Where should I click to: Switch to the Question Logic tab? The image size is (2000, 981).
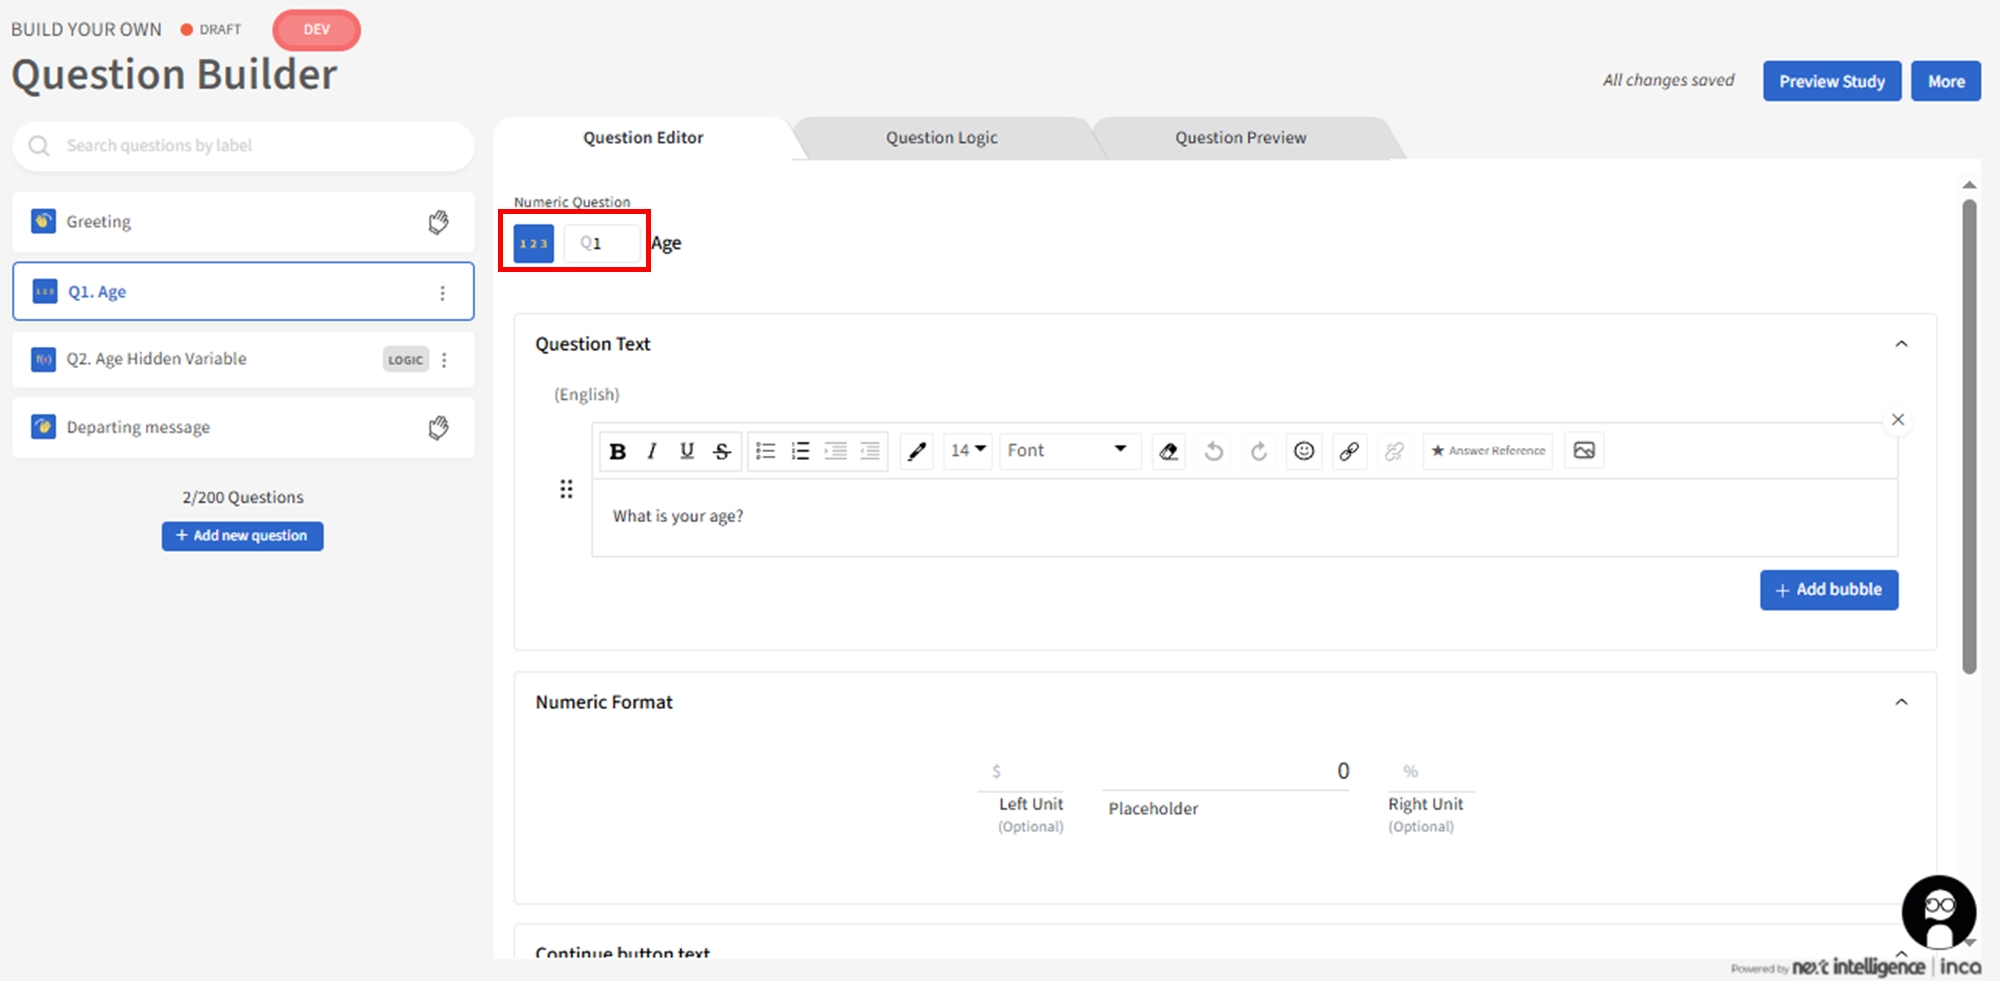[941, 138]
